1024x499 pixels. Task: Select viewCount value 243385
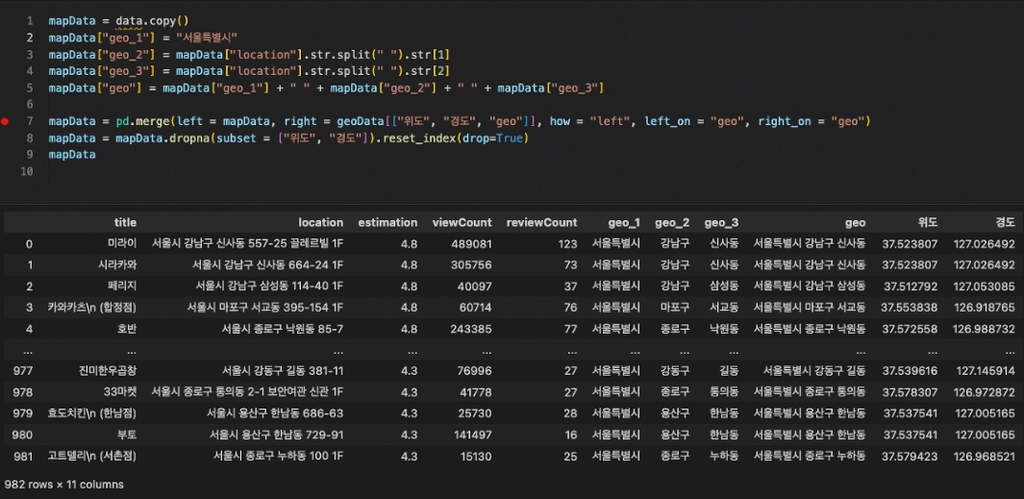pyautogui.click(x=471, y=329)
